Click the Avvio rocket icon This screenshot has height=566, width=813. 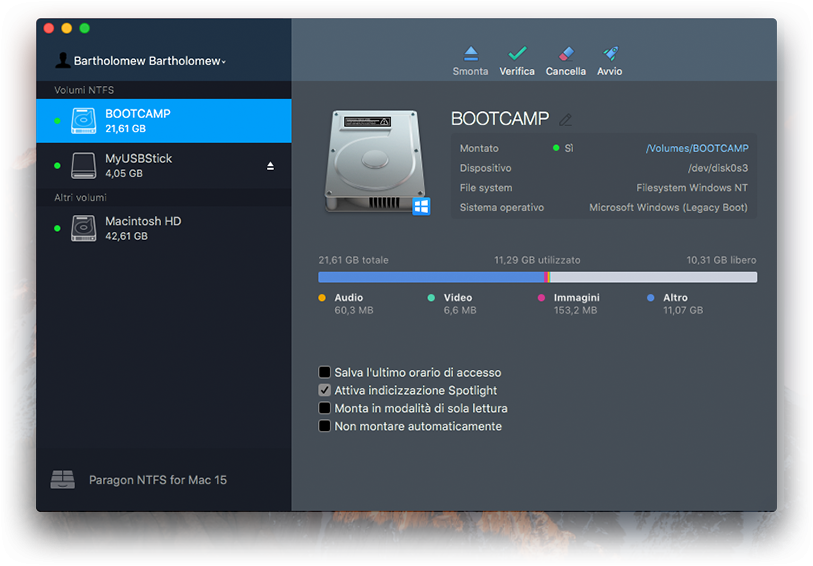tap(610, 53)
